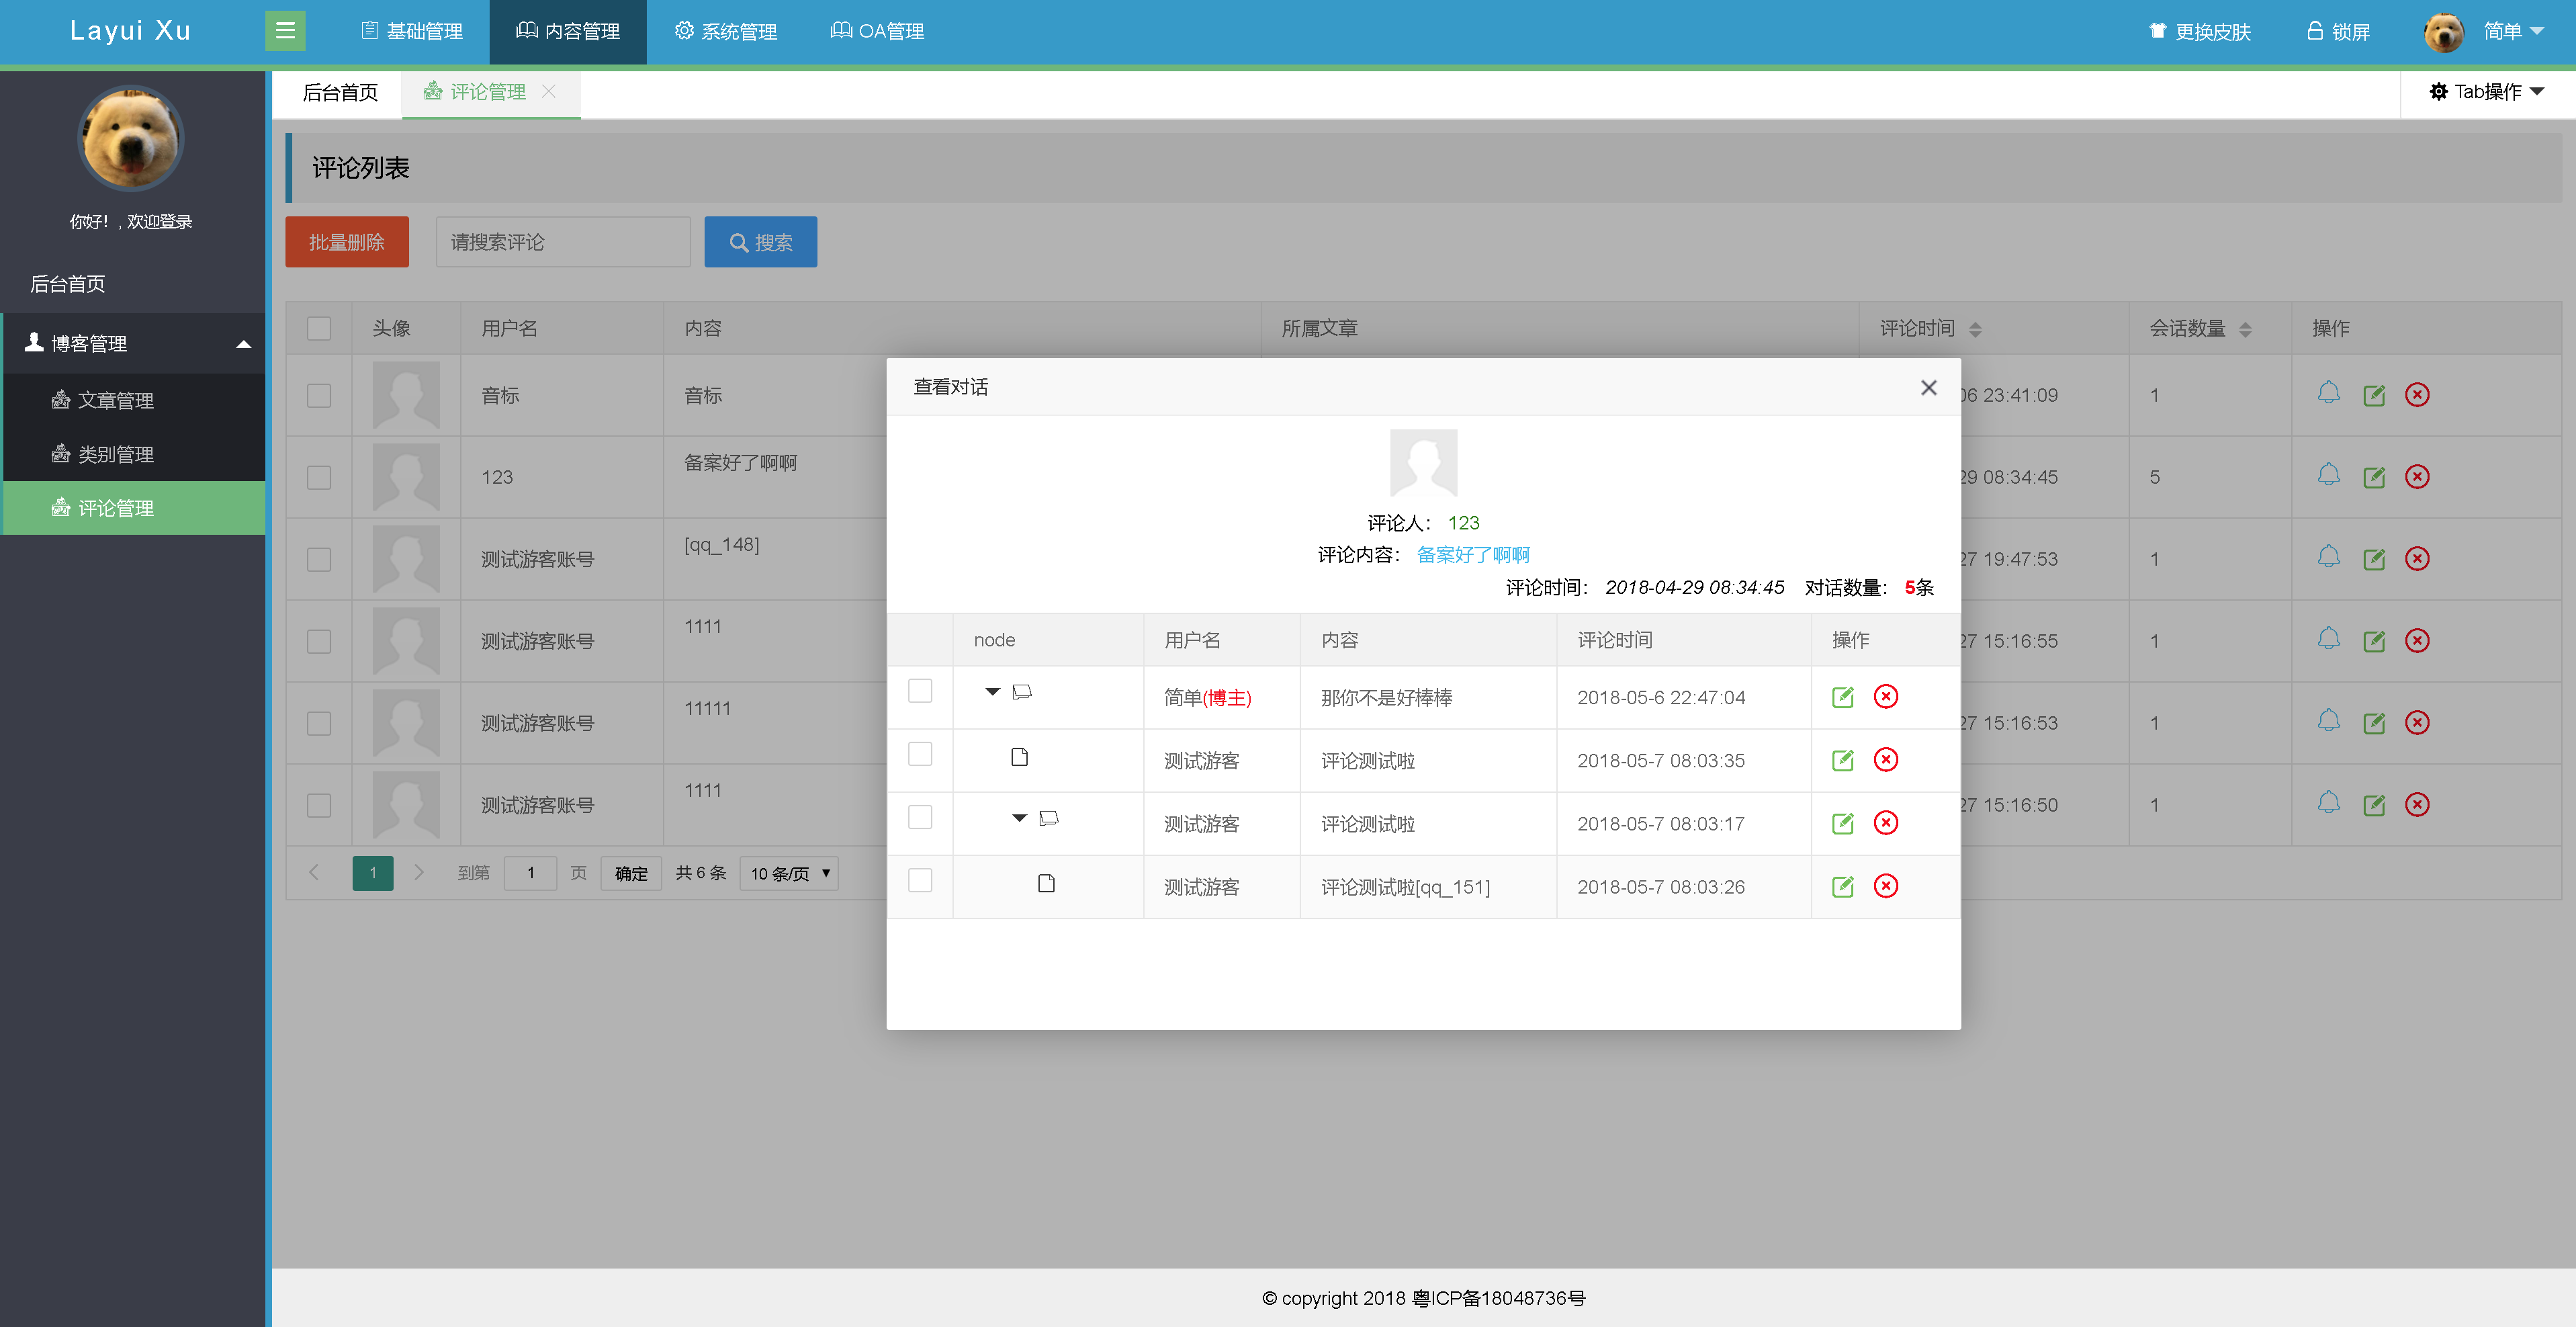
Task: Click red delete icon in last table row
Action: [x=2416, y=805]
